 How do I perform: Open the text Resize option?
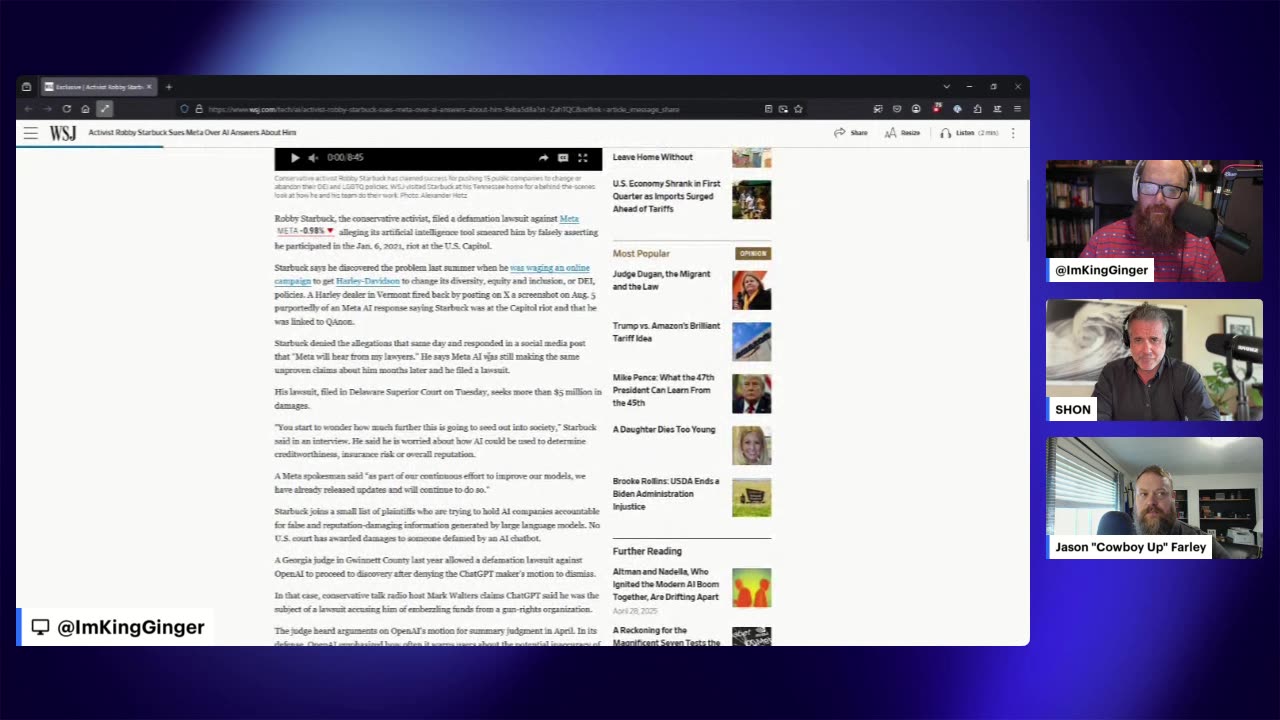tap(902, 132)
